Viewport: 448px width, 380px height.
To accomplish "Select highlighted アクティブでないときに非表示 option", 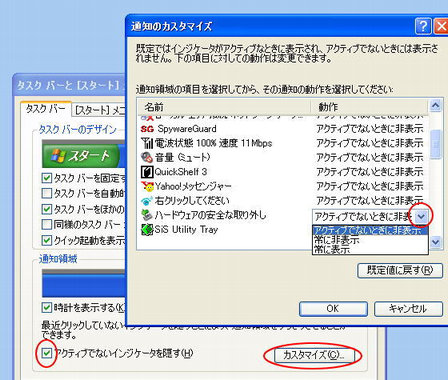I will [x=370, y=230].
